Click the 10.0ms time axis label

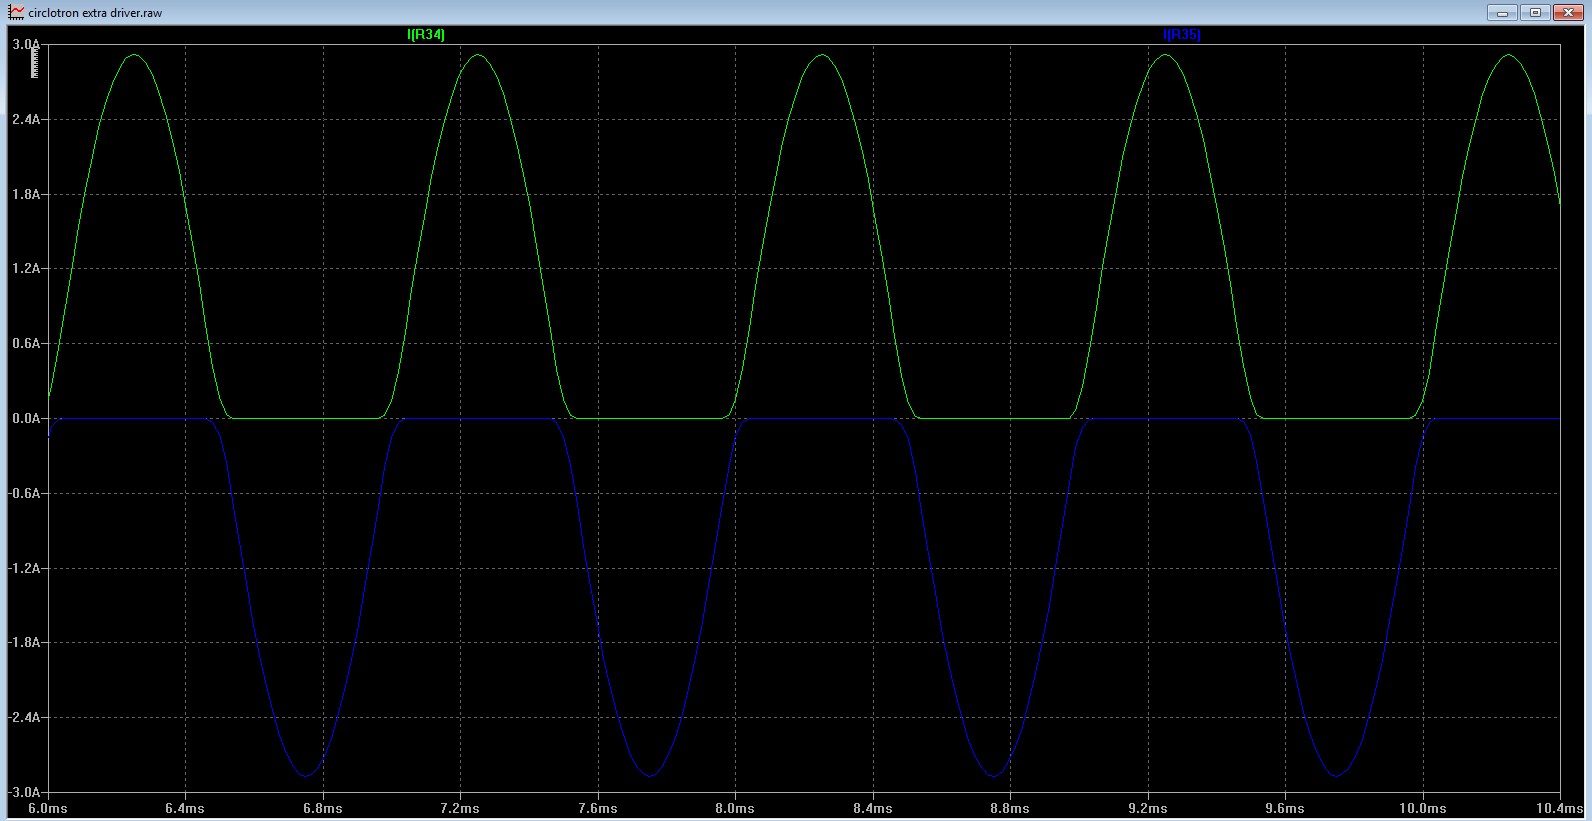click(x=1422, y=808)
